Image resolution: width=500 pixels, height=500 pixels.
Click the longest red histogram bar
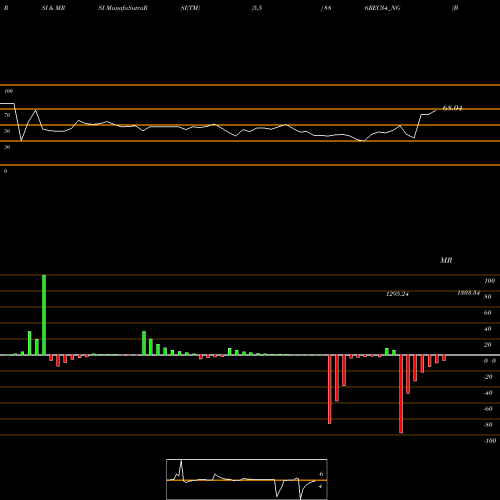pyautogui.click(x=401, y=394)
